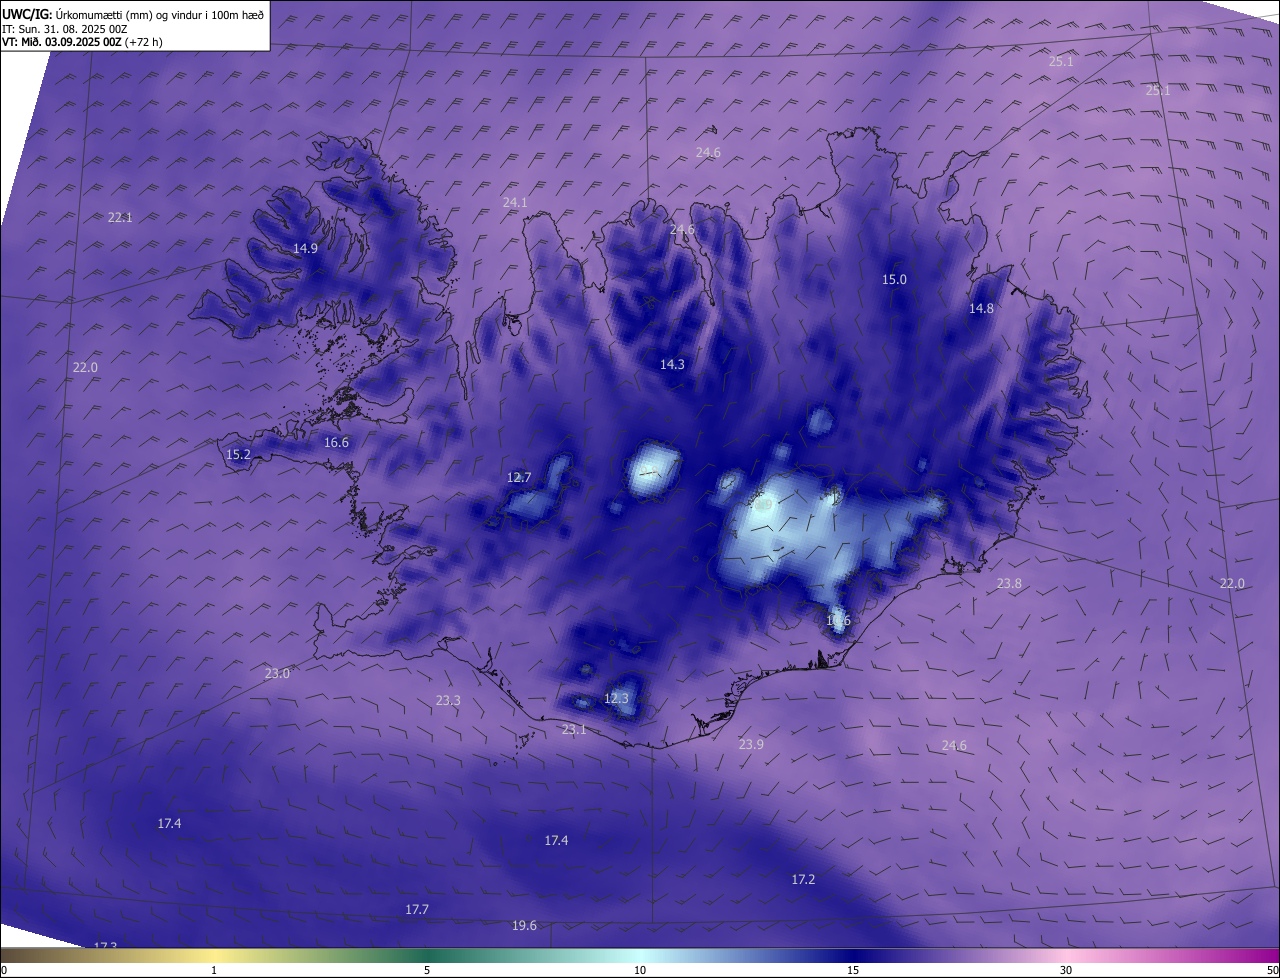
Task: Select the 15.2 value label
Action: pos(238,454)
